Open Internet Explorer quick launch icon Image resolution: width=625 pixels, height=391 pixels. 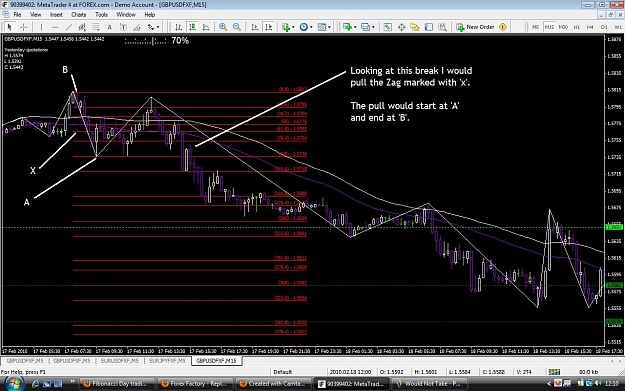[35, 384]
